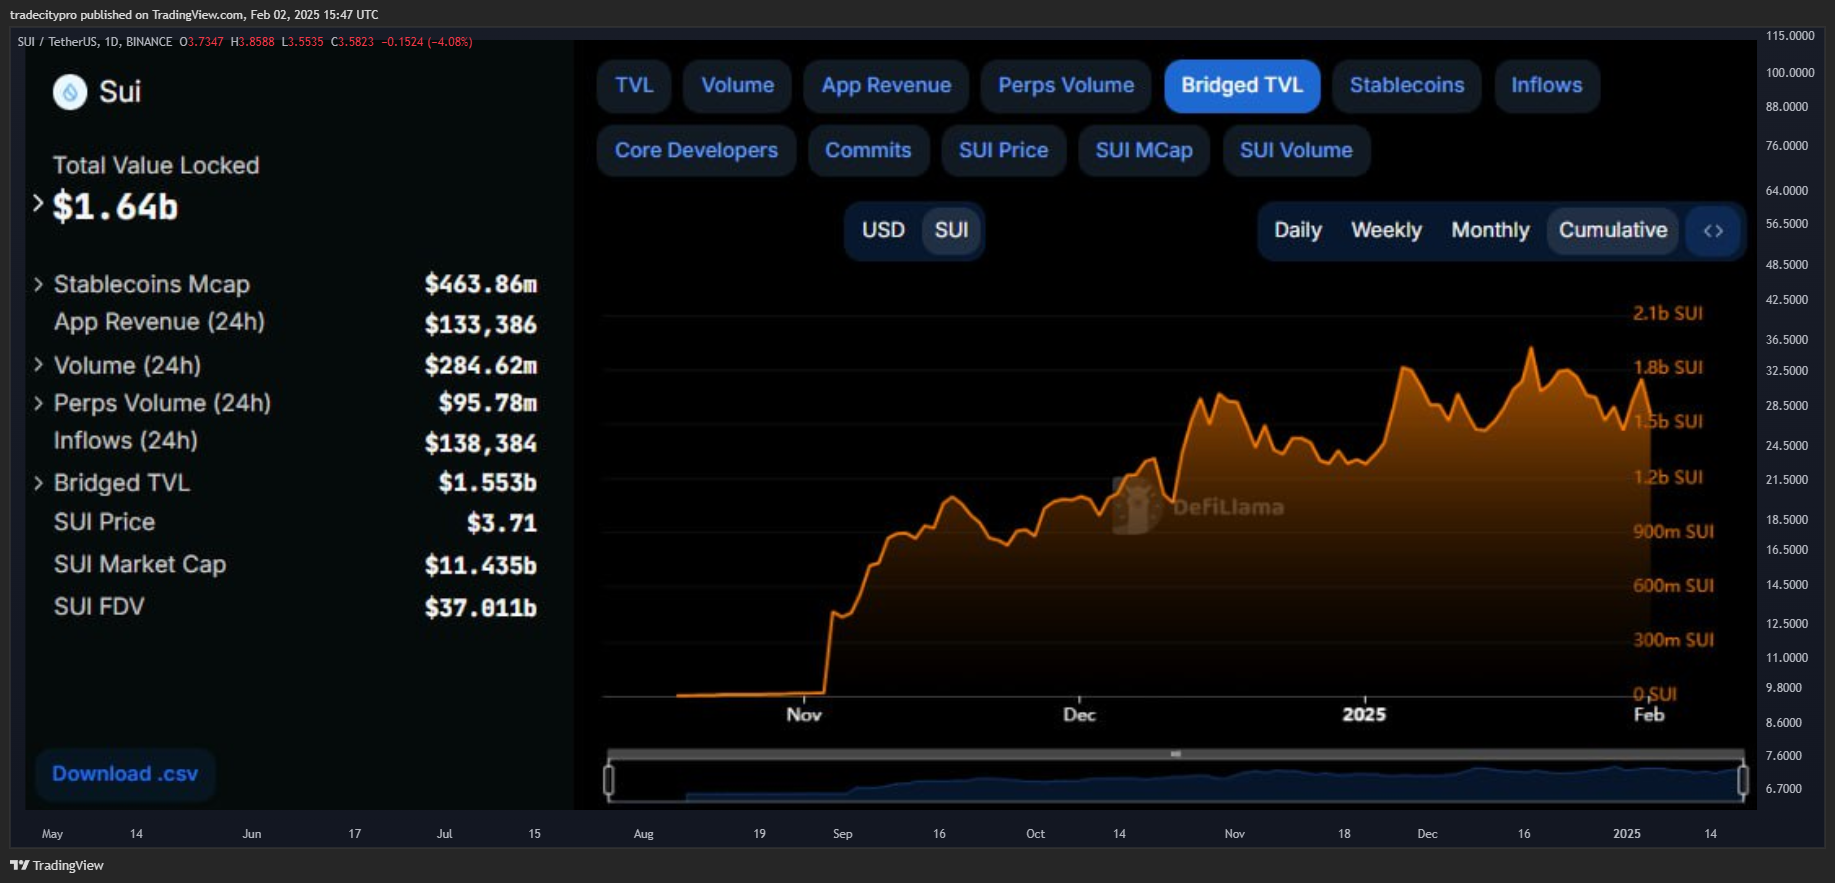The width and height of the screenshot is (1835, 883).
Task: Click the 900m SUI axis label
Action: pos(1673,531)
